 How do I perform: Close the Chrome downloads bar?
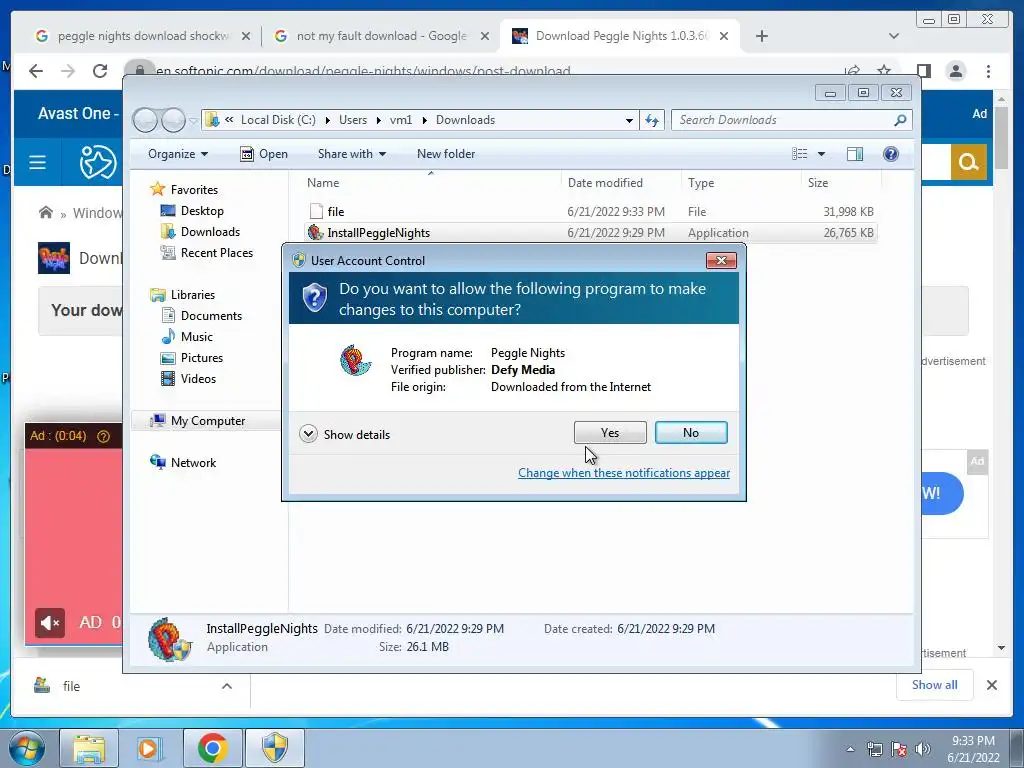(991, 685)
